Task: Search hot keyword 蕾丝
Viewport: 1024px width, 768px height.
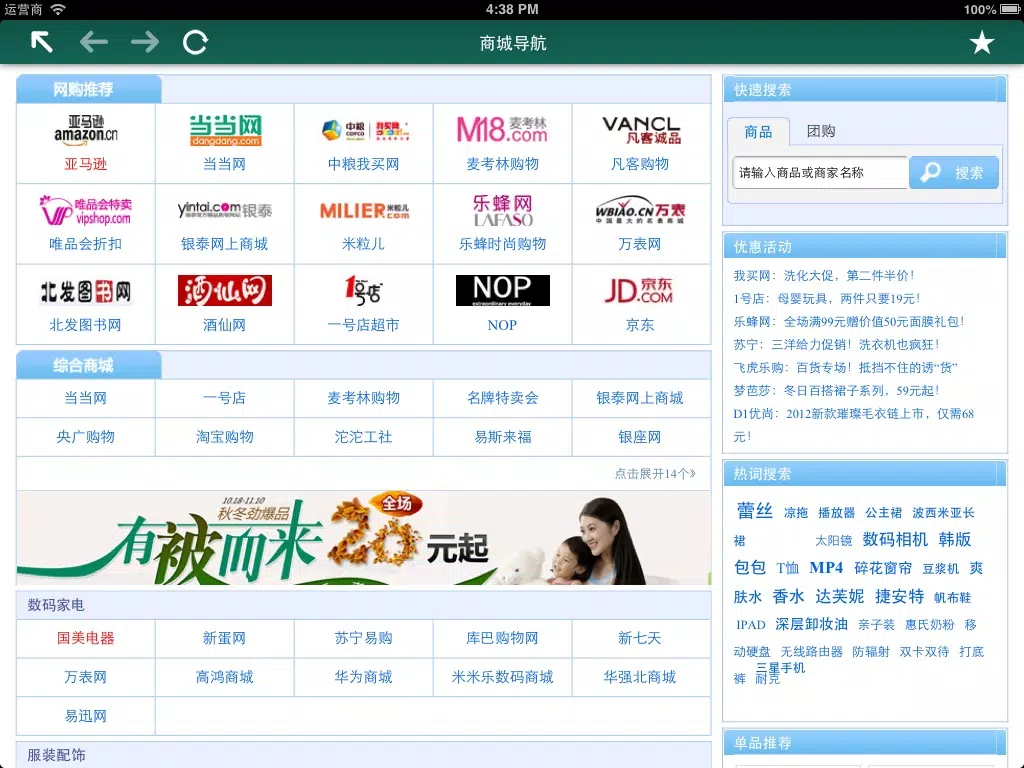Action: click(754, 511)
